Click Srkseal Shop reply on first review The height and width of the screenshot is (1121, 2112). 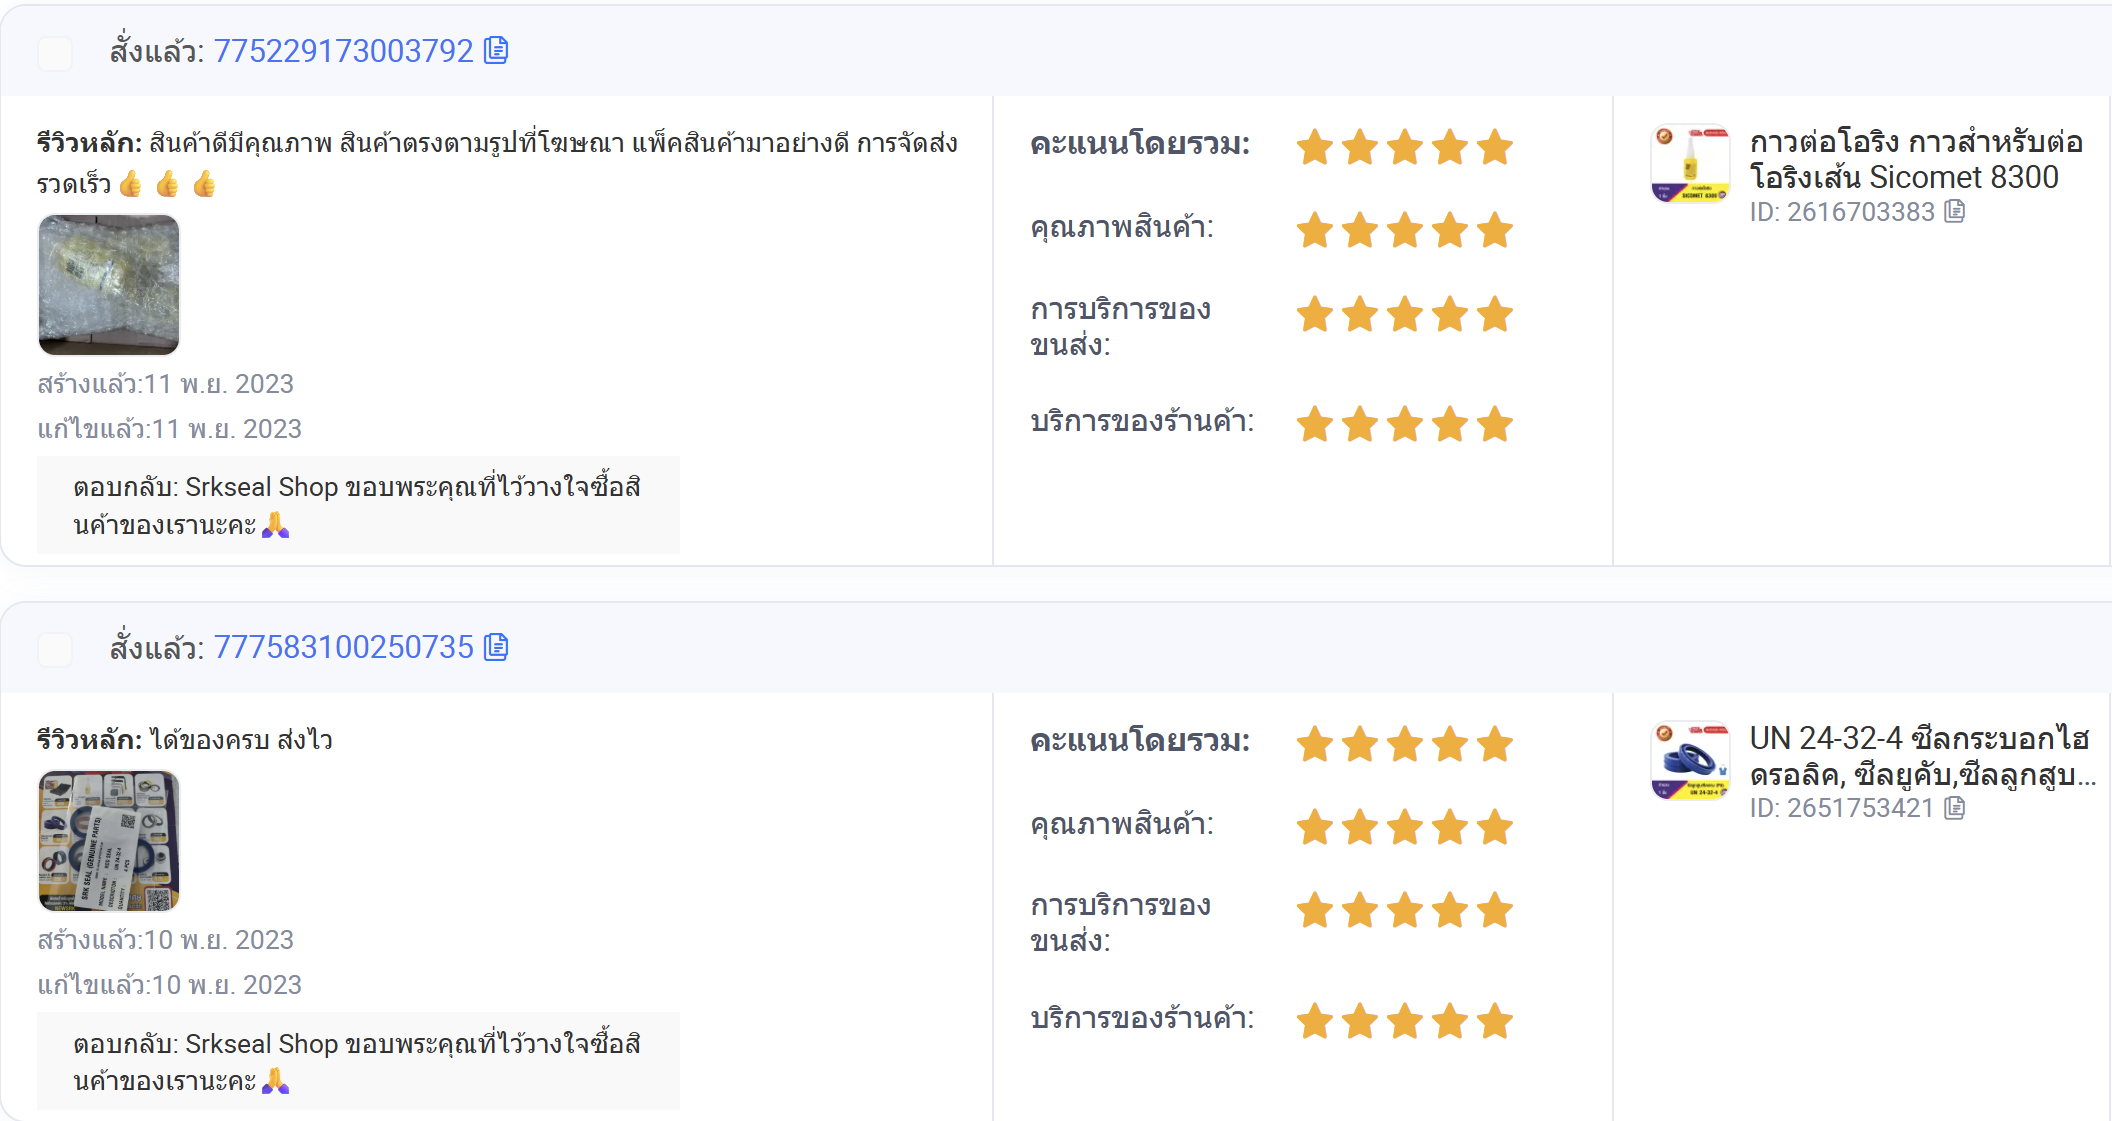(x=358, y=505)
